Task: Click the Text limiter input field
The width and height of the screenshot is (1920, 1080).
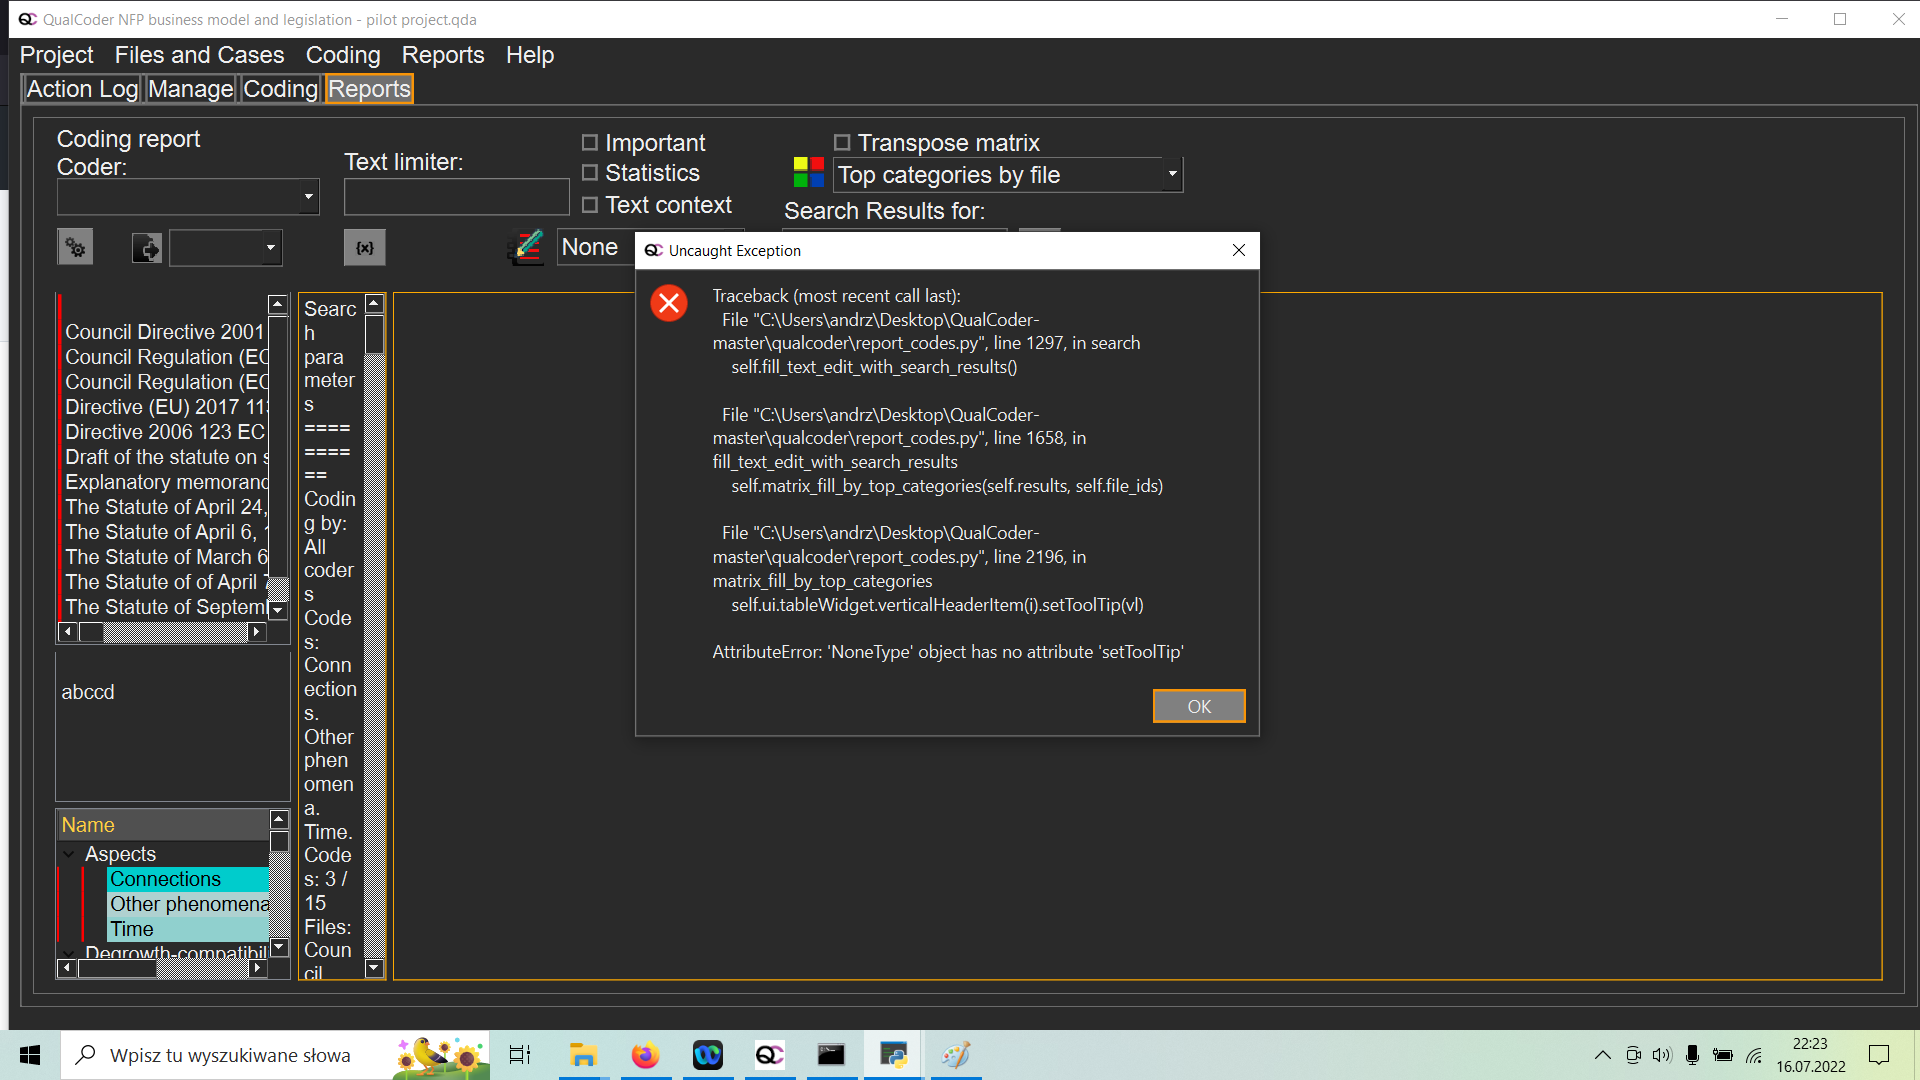Action: pyautogui.click(x=456, y=197)
